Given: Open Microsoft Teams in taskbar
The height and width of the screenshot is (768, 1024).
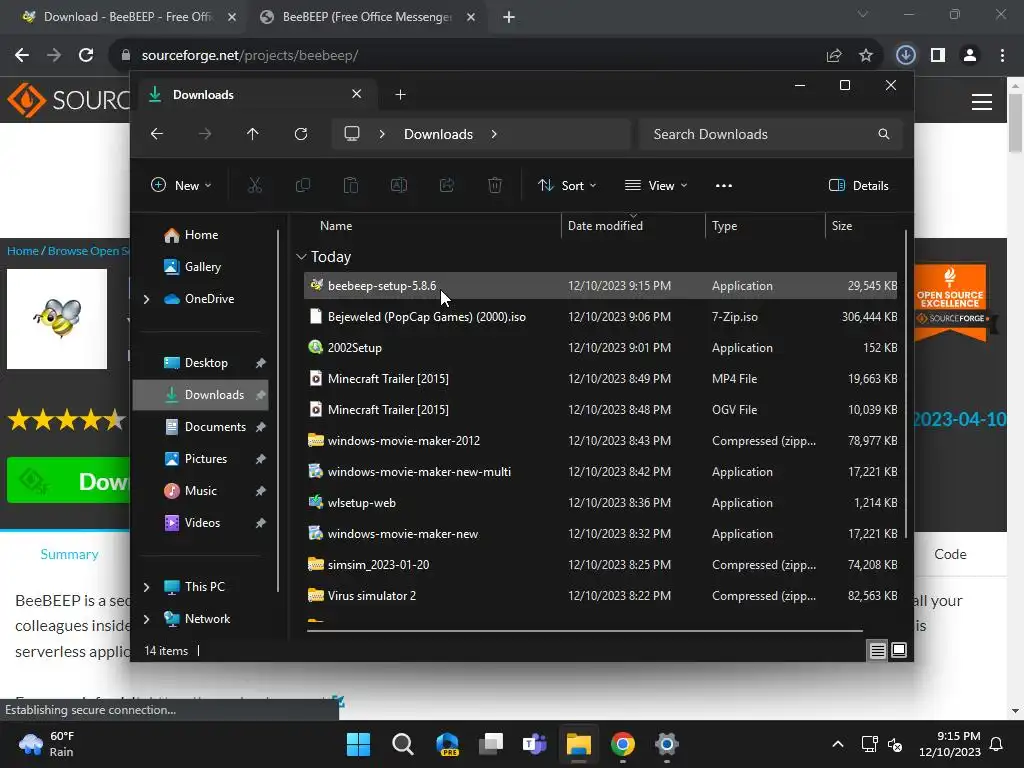Looking at the screenshot, I should click(534, 744).
